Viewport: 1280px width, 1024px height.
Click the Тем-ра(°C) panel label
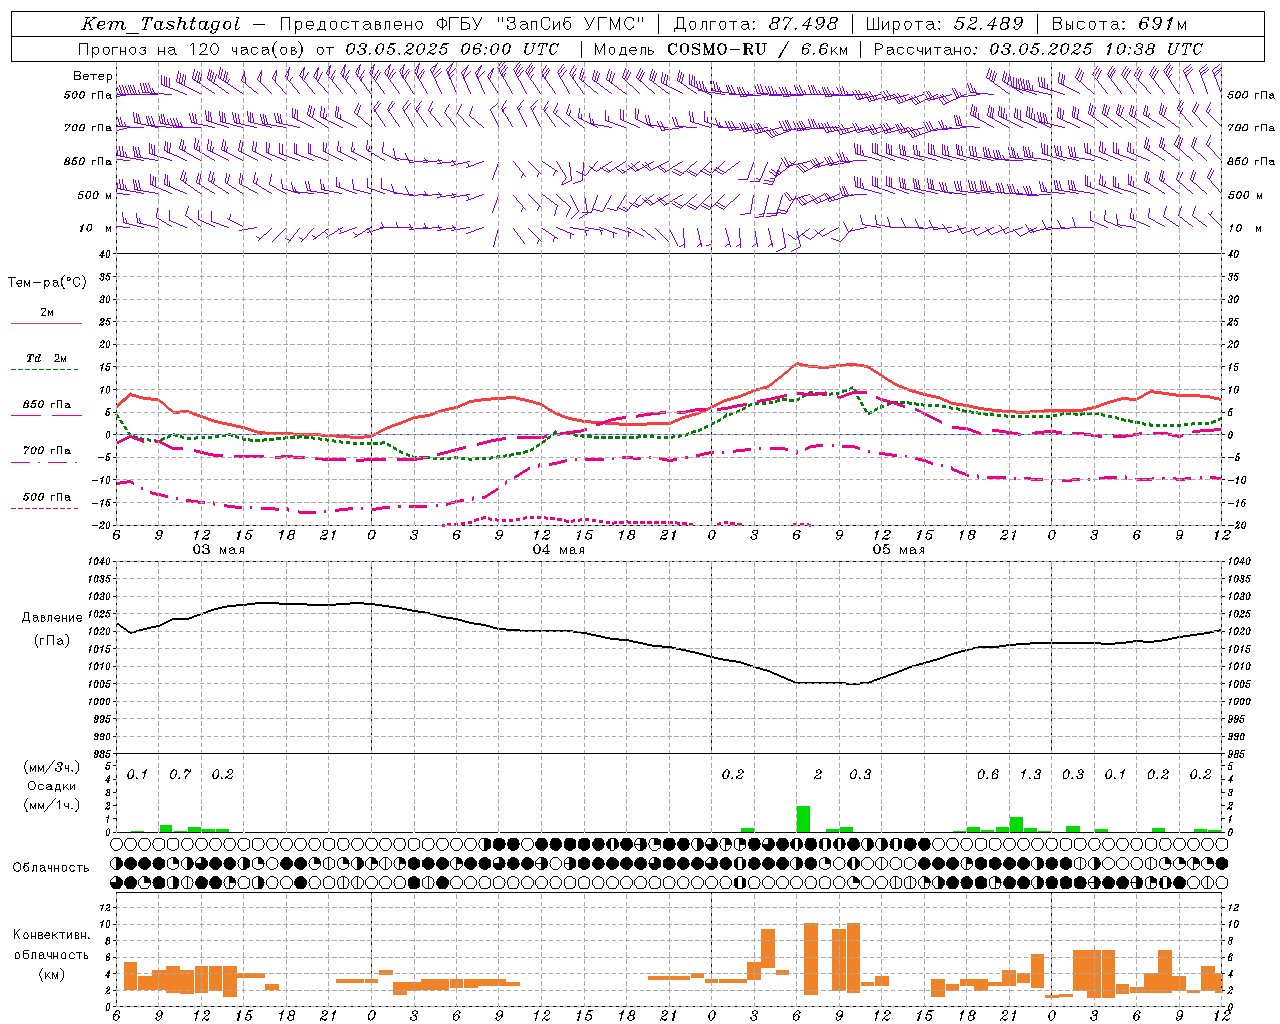pos(47,283)
